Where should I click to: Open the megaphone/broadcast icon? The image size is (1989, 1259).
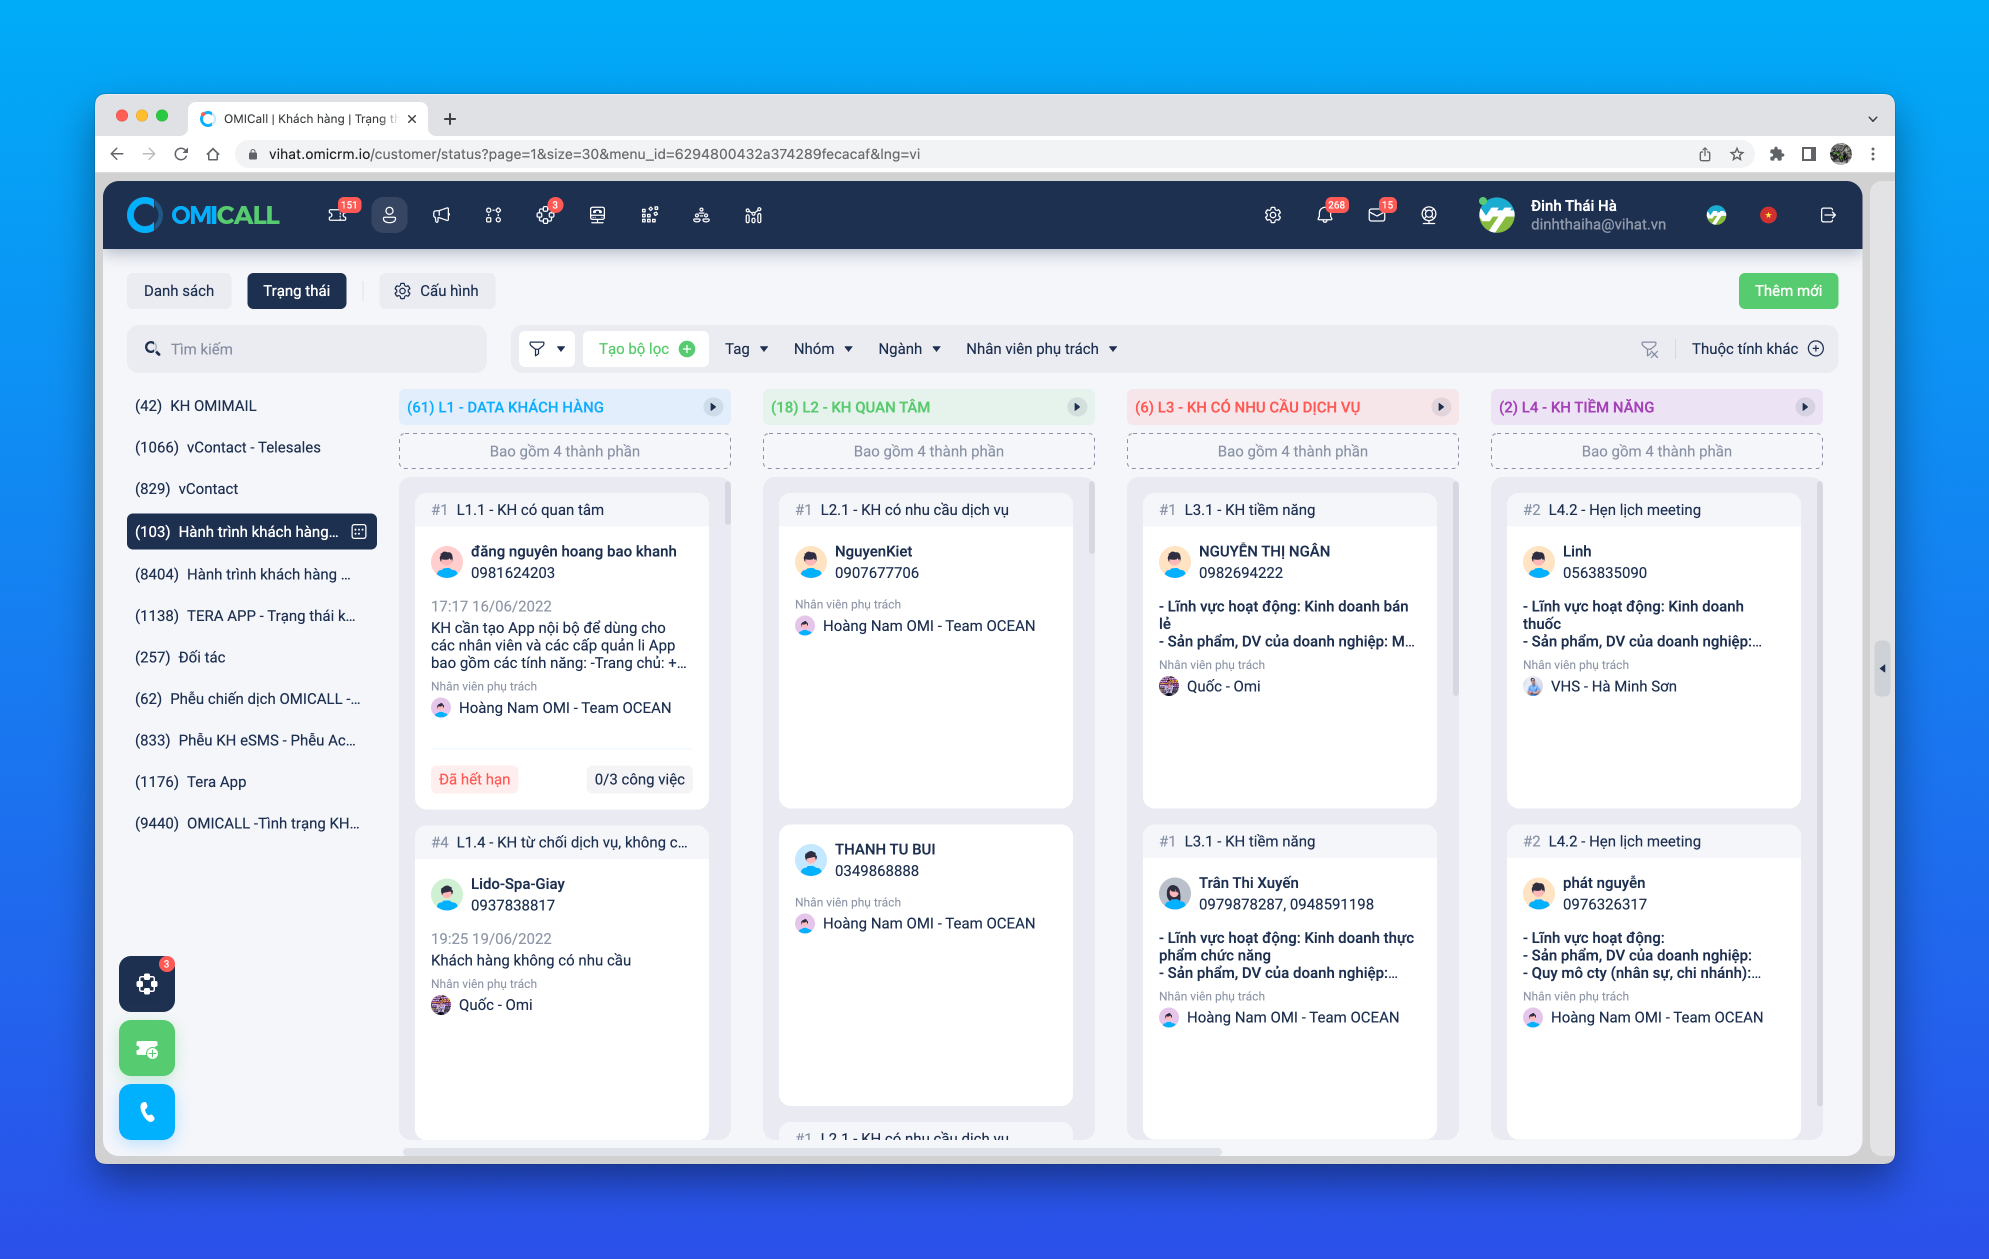pos(439,215)
